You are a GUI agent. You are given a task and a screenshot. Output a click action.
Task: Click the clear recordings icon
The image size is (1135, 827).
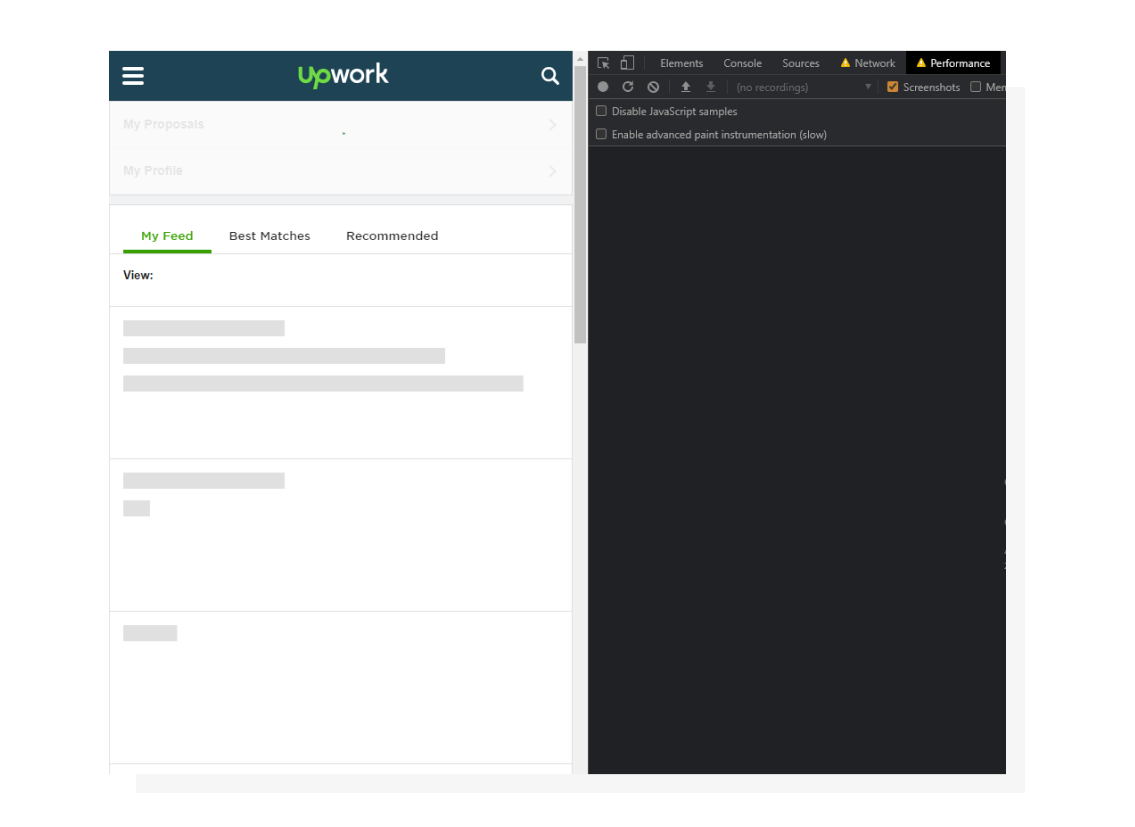click(653, 87)
